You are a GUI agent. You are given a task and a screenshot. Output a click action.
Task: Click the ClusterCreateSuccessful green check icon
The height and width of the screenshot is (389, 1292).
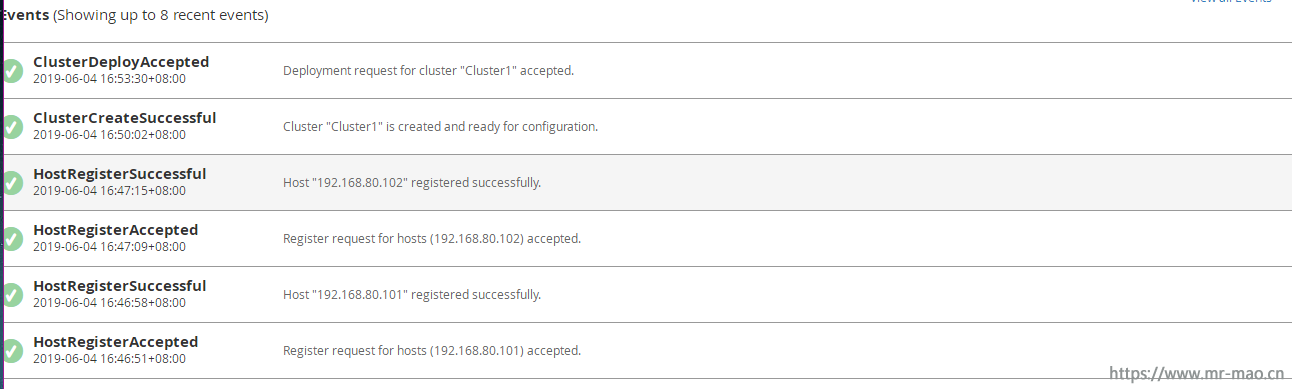(x=12, y=127)
